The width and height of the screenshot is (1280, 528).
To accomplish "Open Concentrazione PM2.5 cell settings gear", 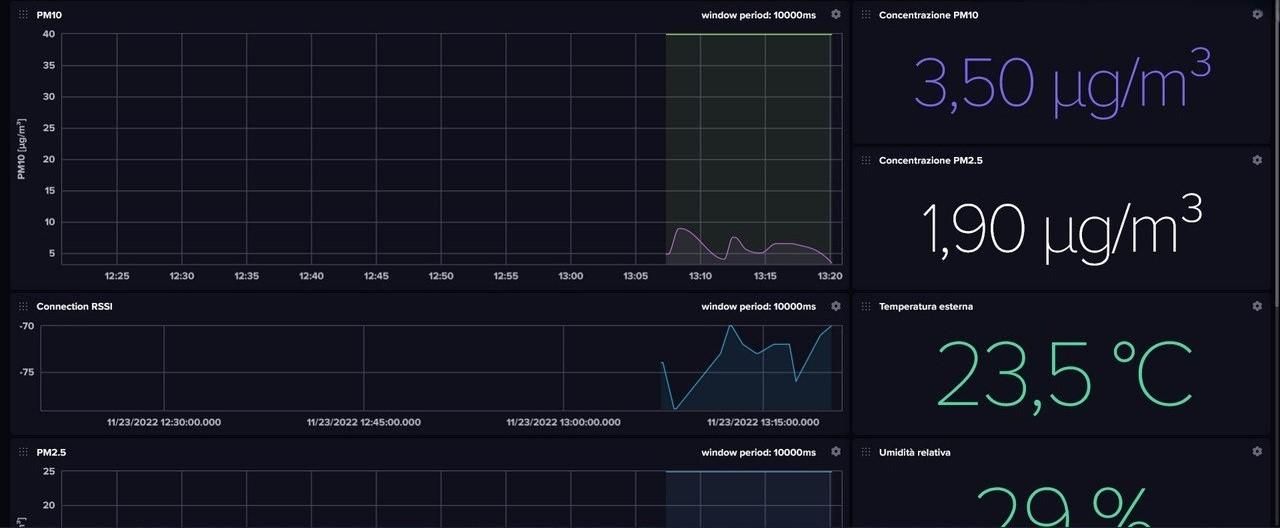I will pos(1257,159).
